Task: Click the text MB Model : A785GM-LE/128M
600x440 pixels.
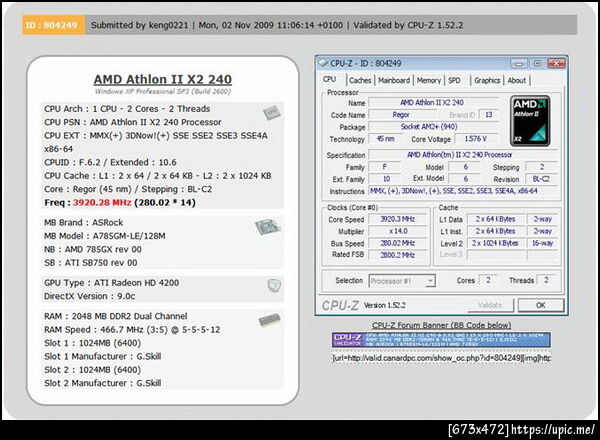Action: tap(105, 236)
